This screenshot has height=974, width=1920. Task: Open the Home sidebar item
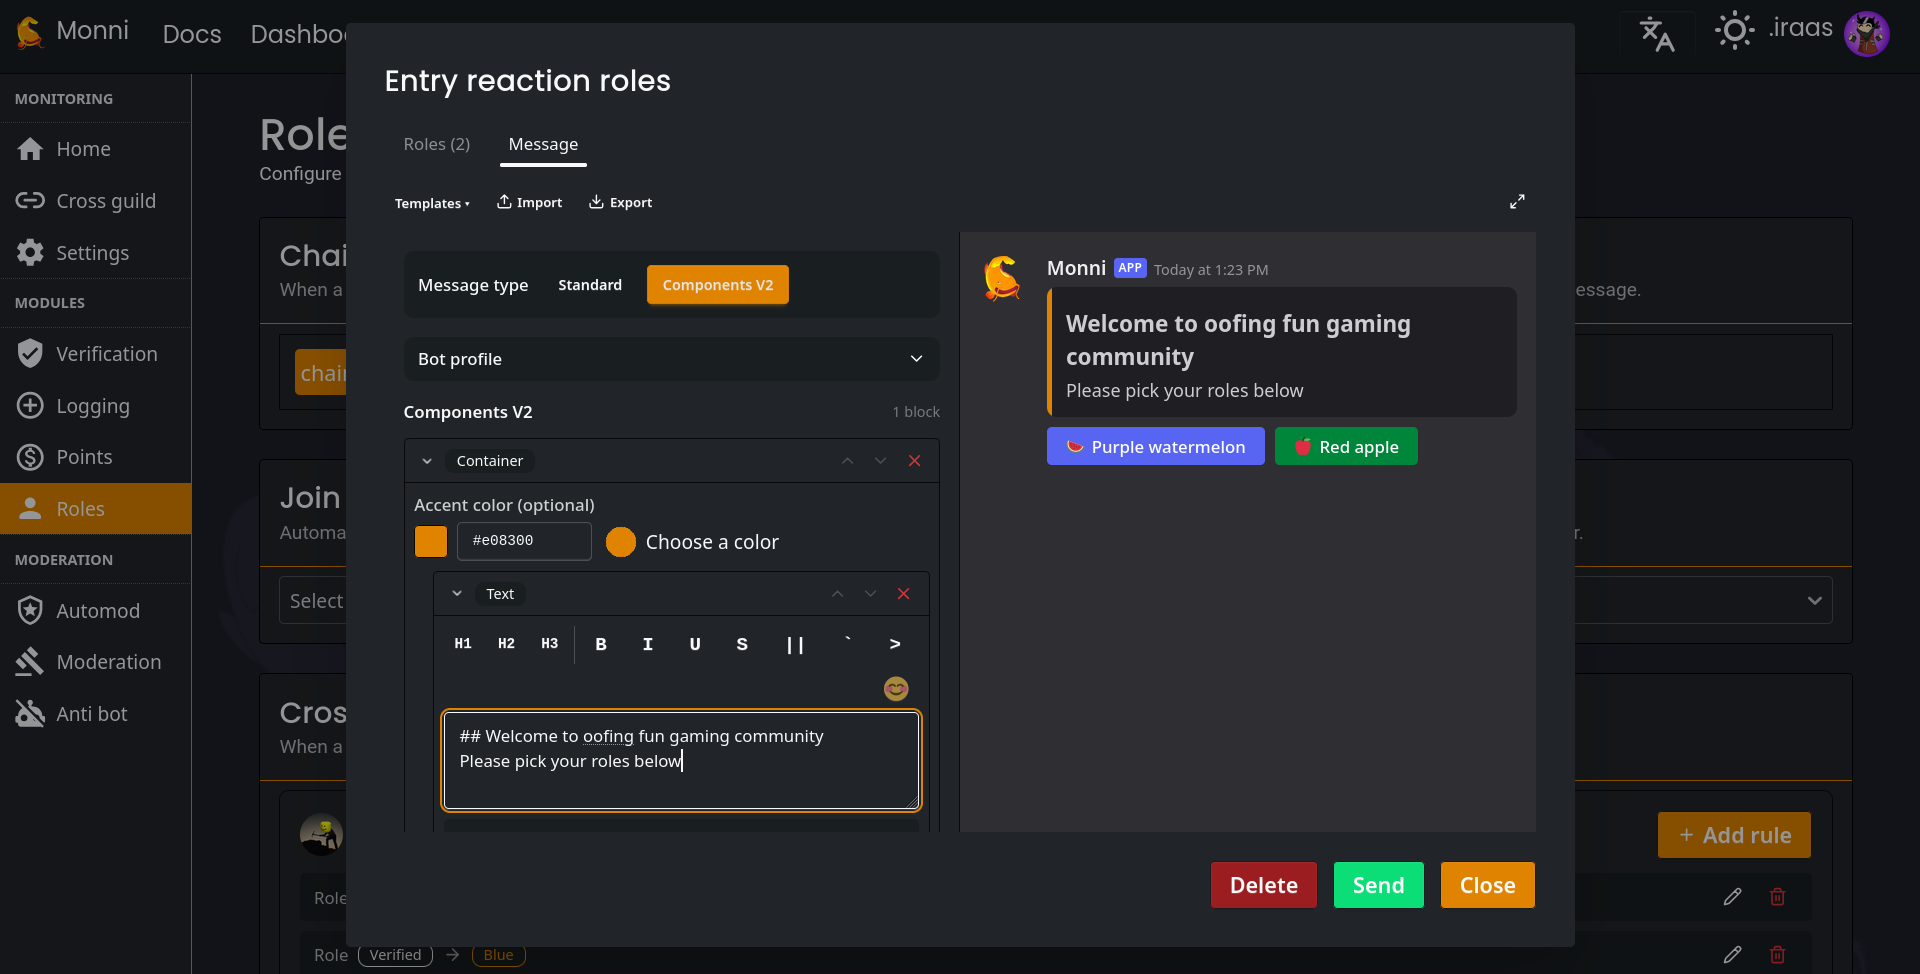[x=83, y=149]
